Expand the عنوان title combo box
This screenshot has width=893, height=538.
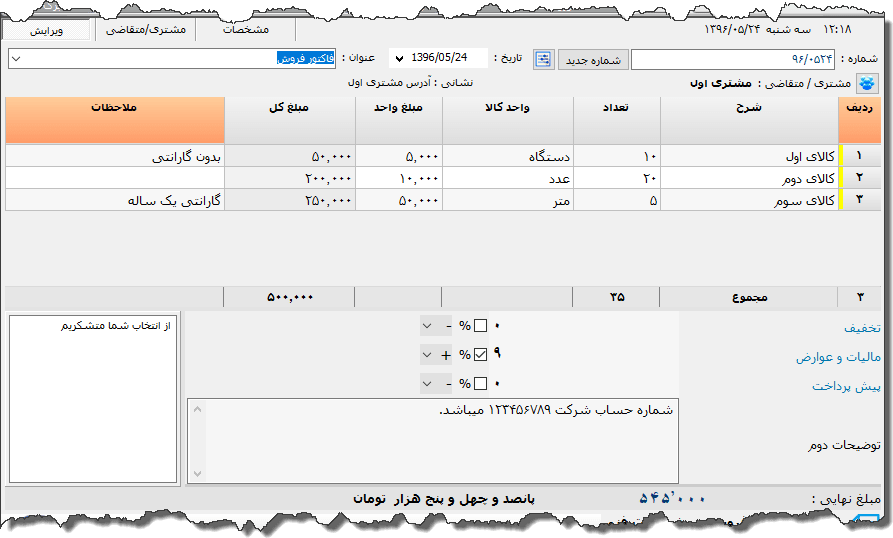click(x=16, y=59)
